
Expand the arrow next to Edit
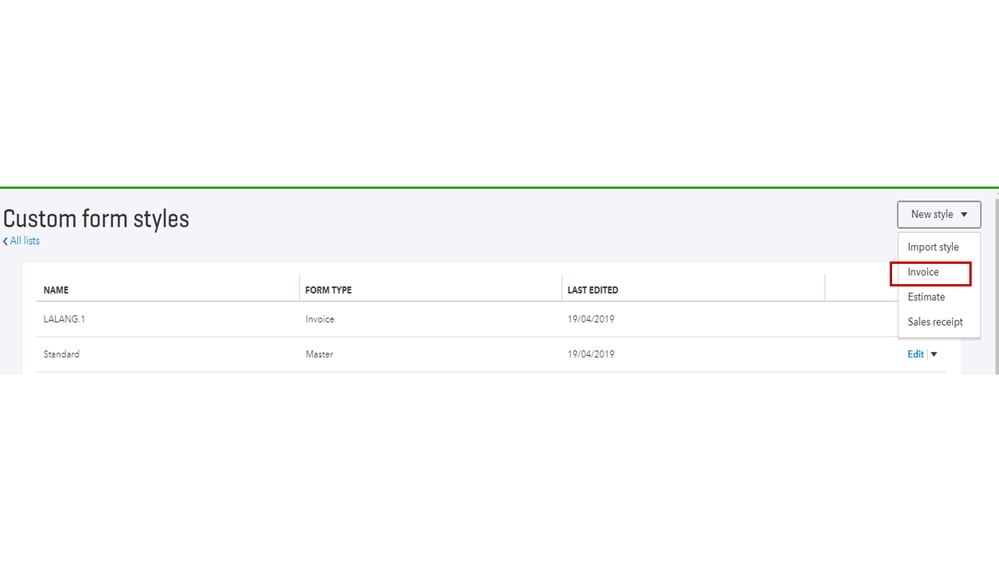click(x=934, y=354)
